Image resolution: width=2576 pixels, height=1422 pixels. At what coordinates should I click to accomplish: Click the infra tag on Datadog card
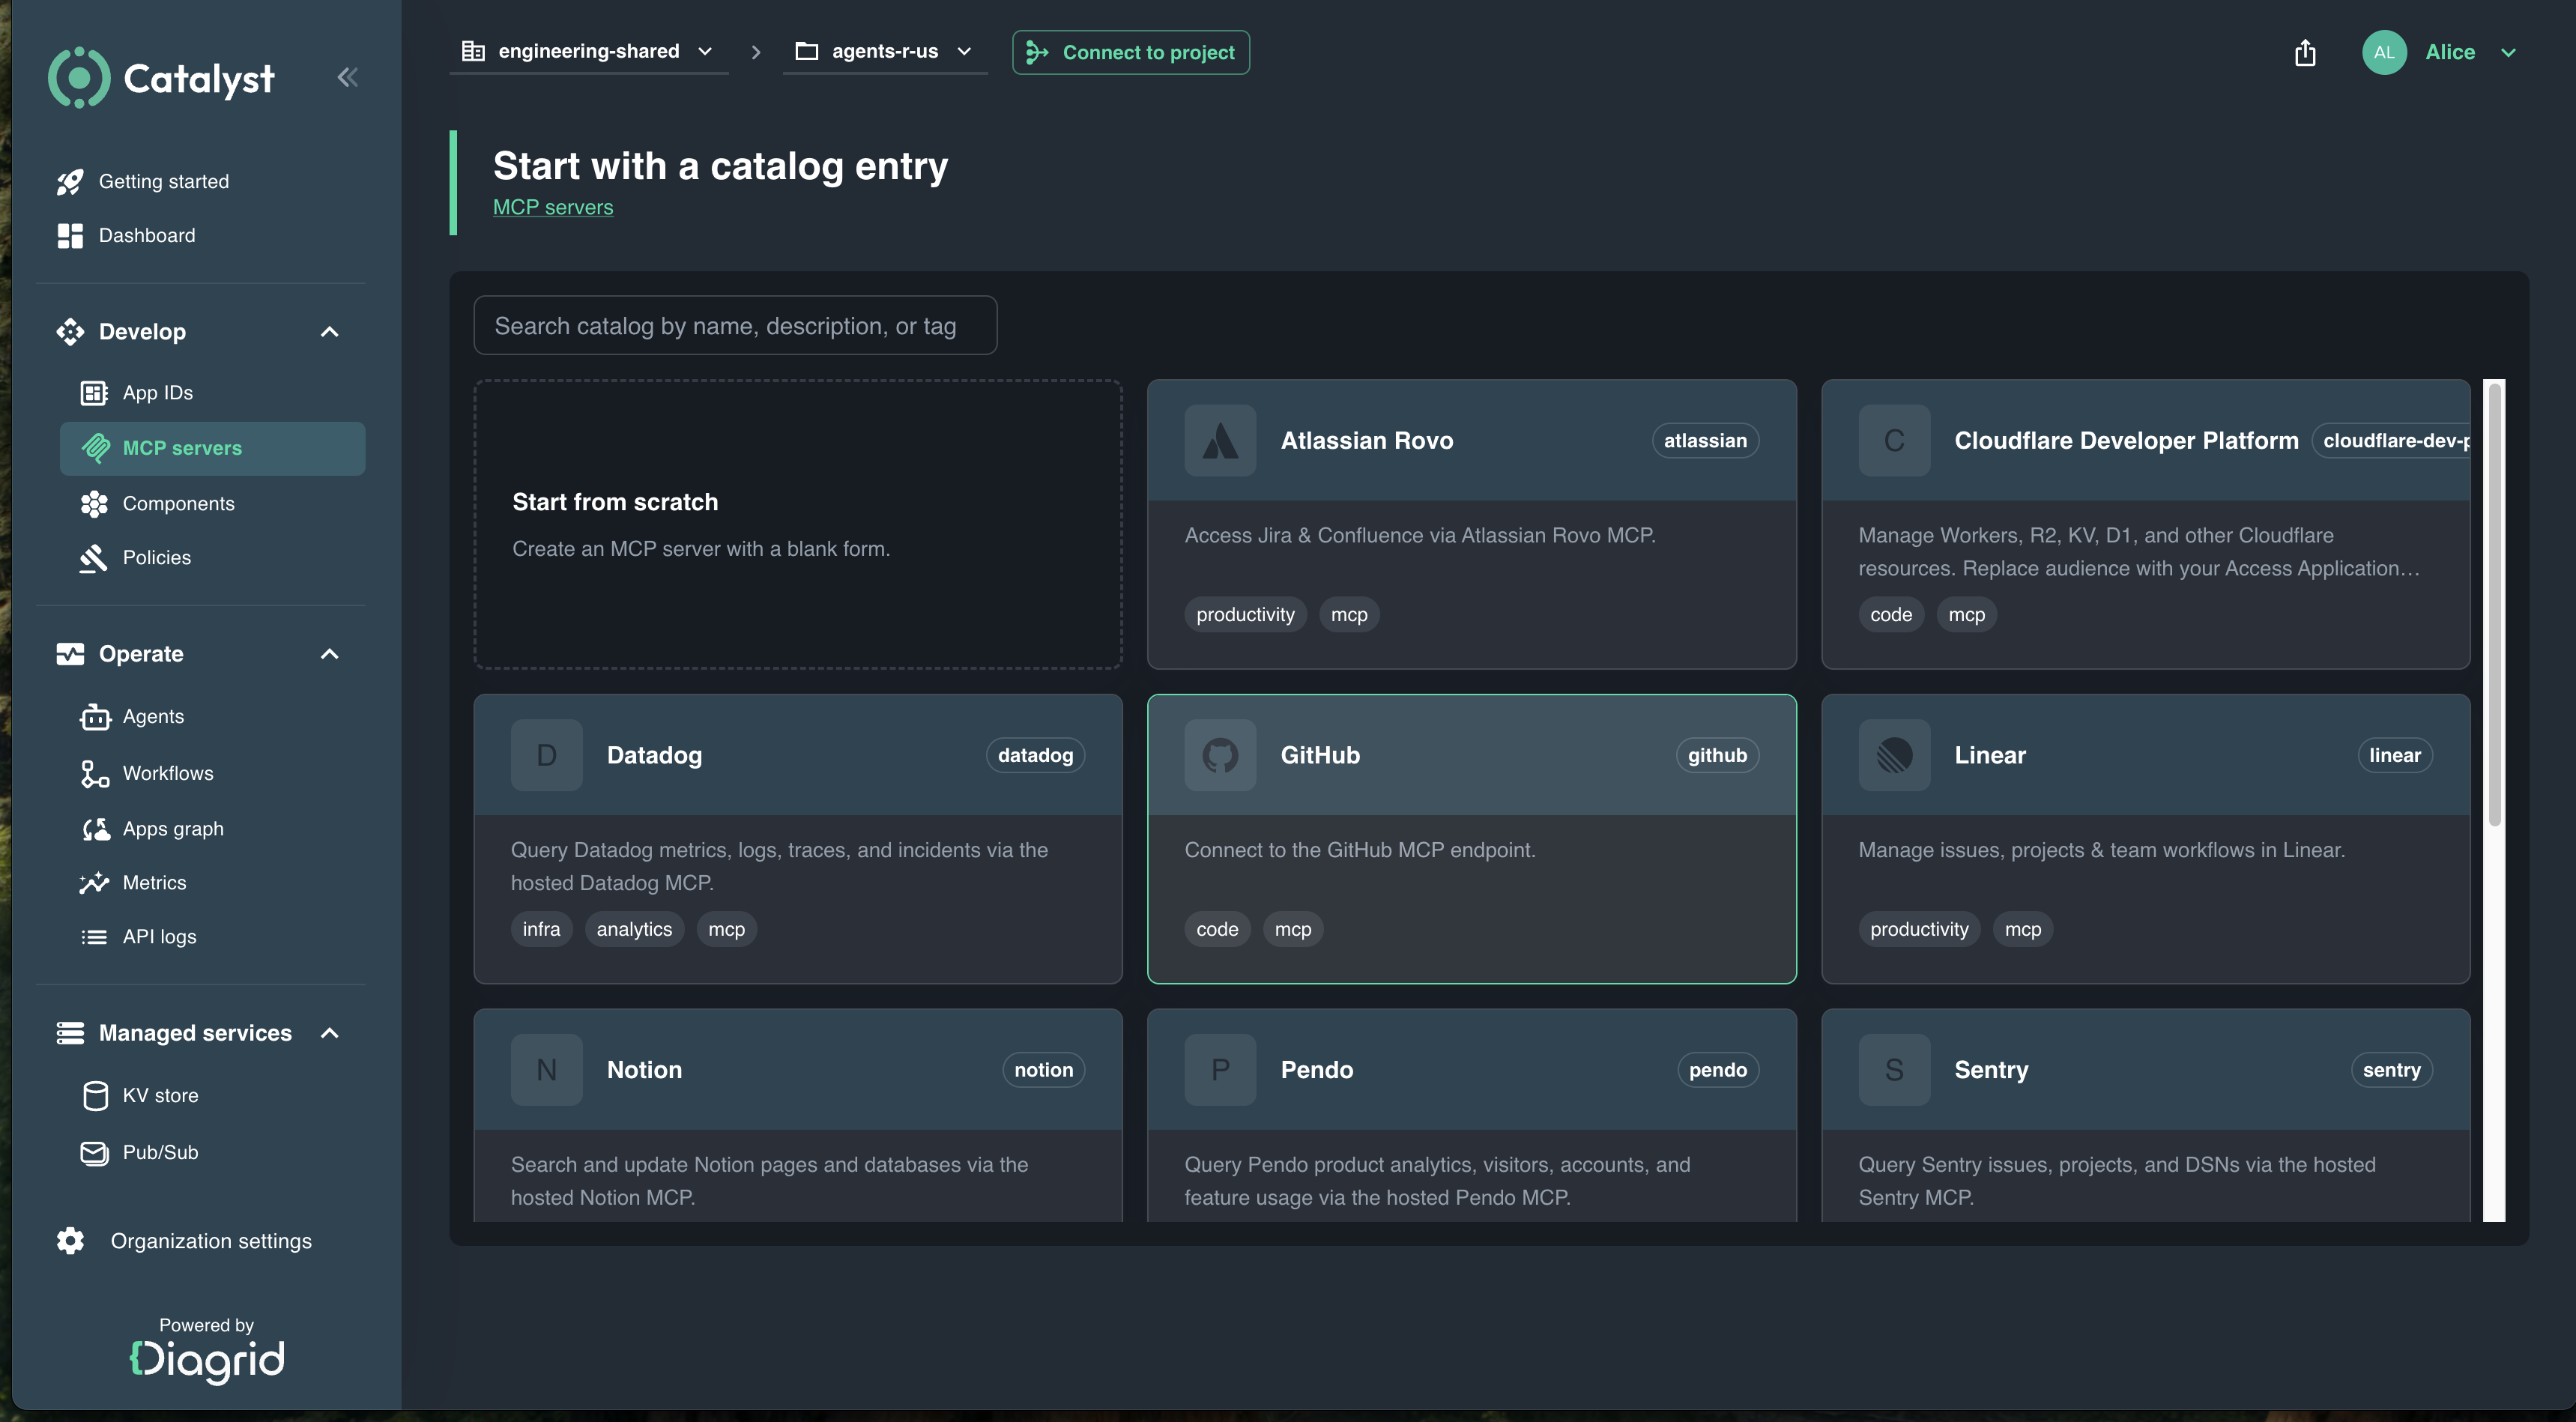541,929
